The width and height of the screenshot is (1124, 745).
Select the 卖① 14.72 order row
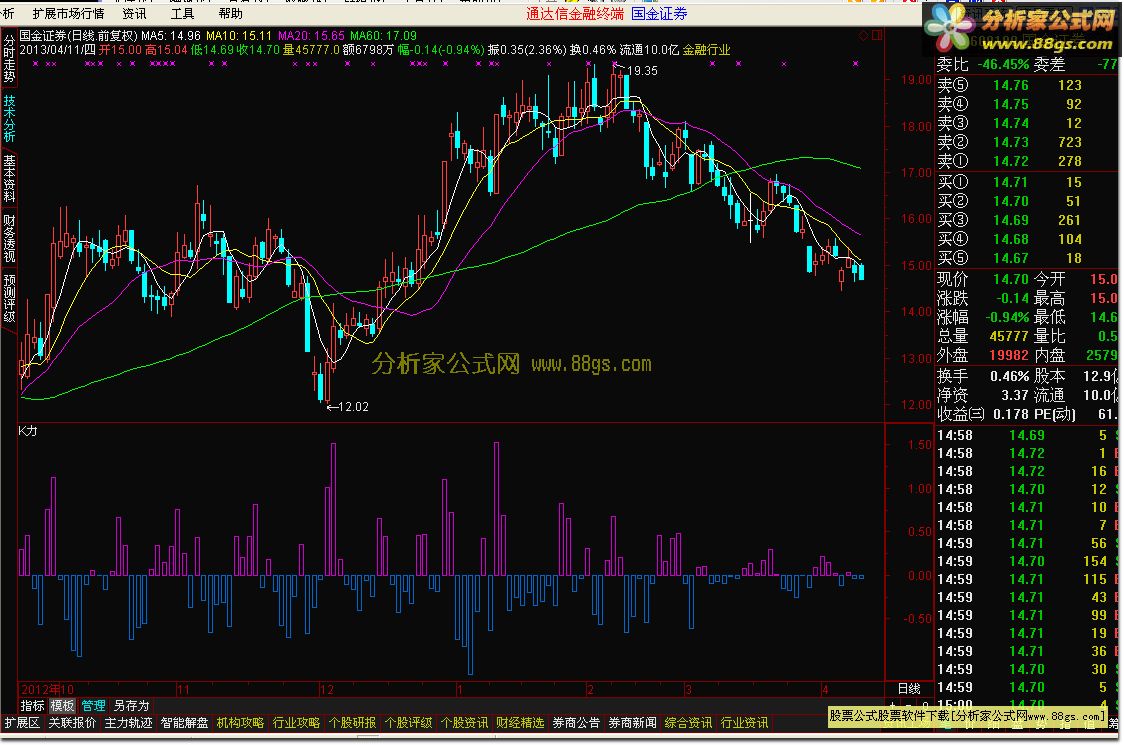coord(1027,161)
